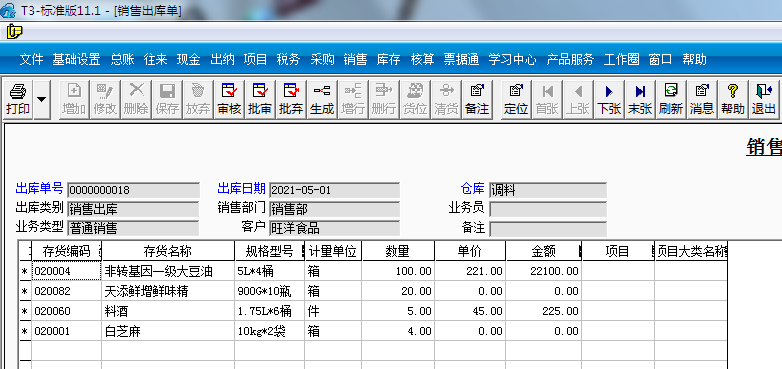This screenshot has width=782, height=369.
Task: Go to first record with 首张
Action: pos(547,99)
